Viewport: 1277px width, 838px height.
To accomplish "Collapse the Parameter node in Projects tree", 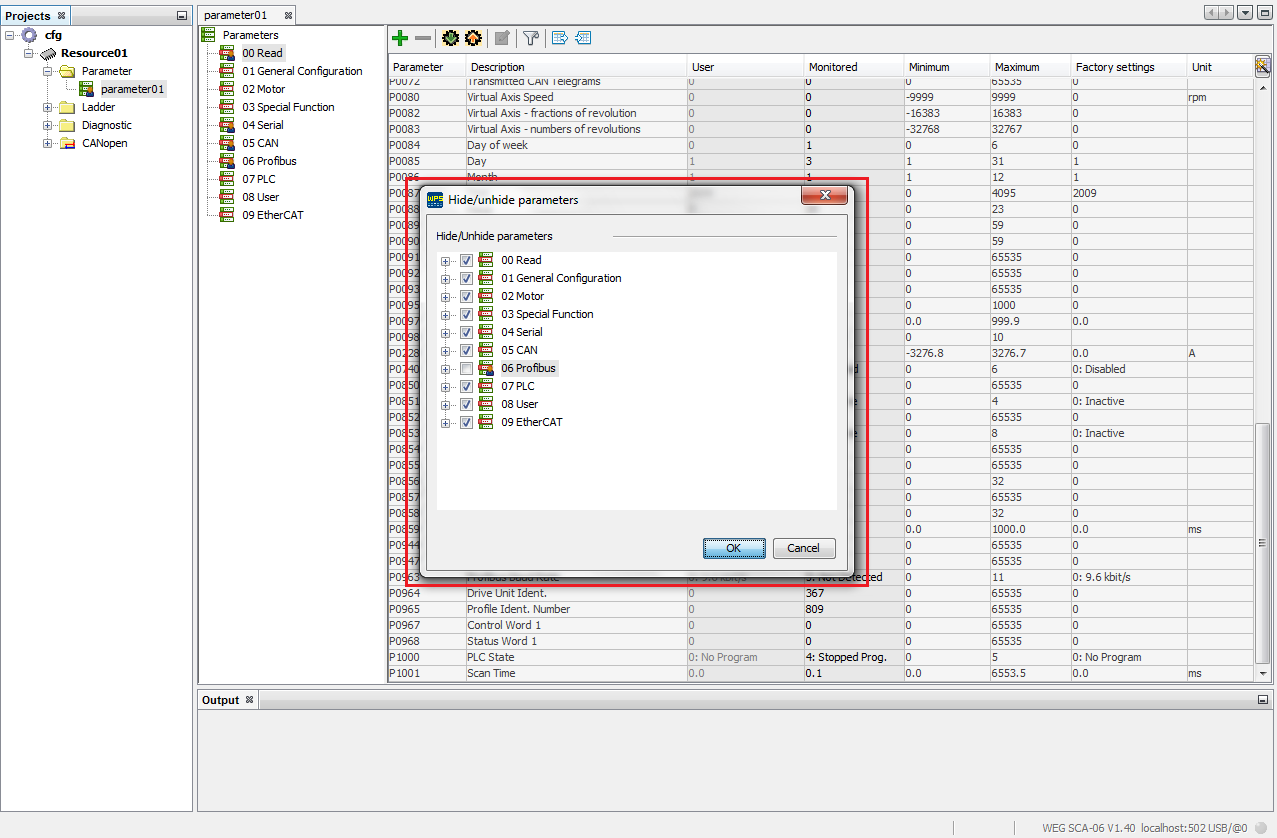I will point(45,70).
